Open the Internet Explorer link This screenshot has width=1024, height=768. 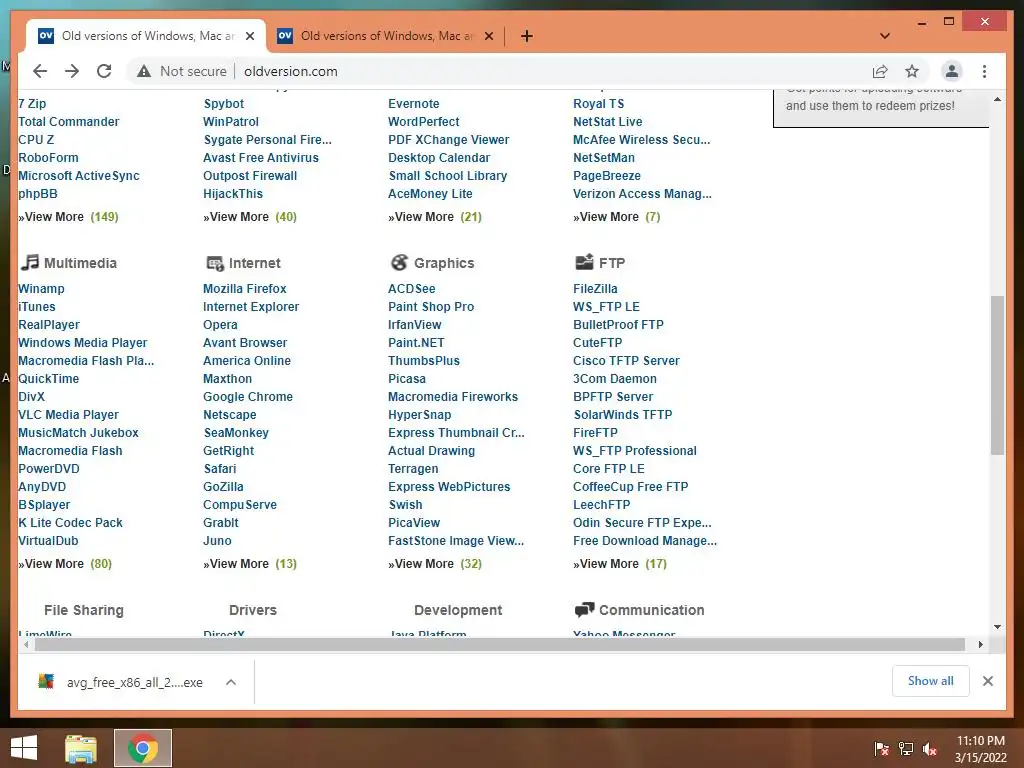(251, 306)
